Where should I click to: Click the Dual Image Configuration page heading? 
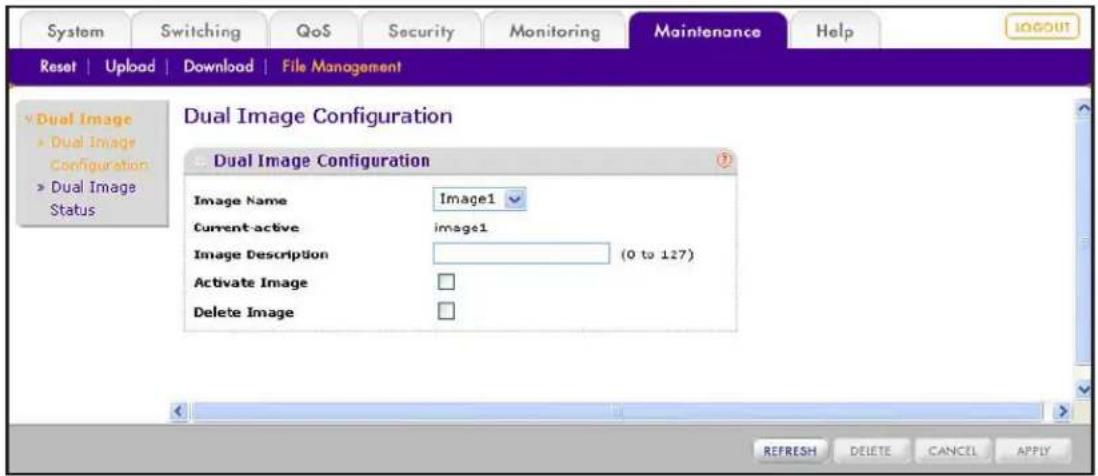318,116
